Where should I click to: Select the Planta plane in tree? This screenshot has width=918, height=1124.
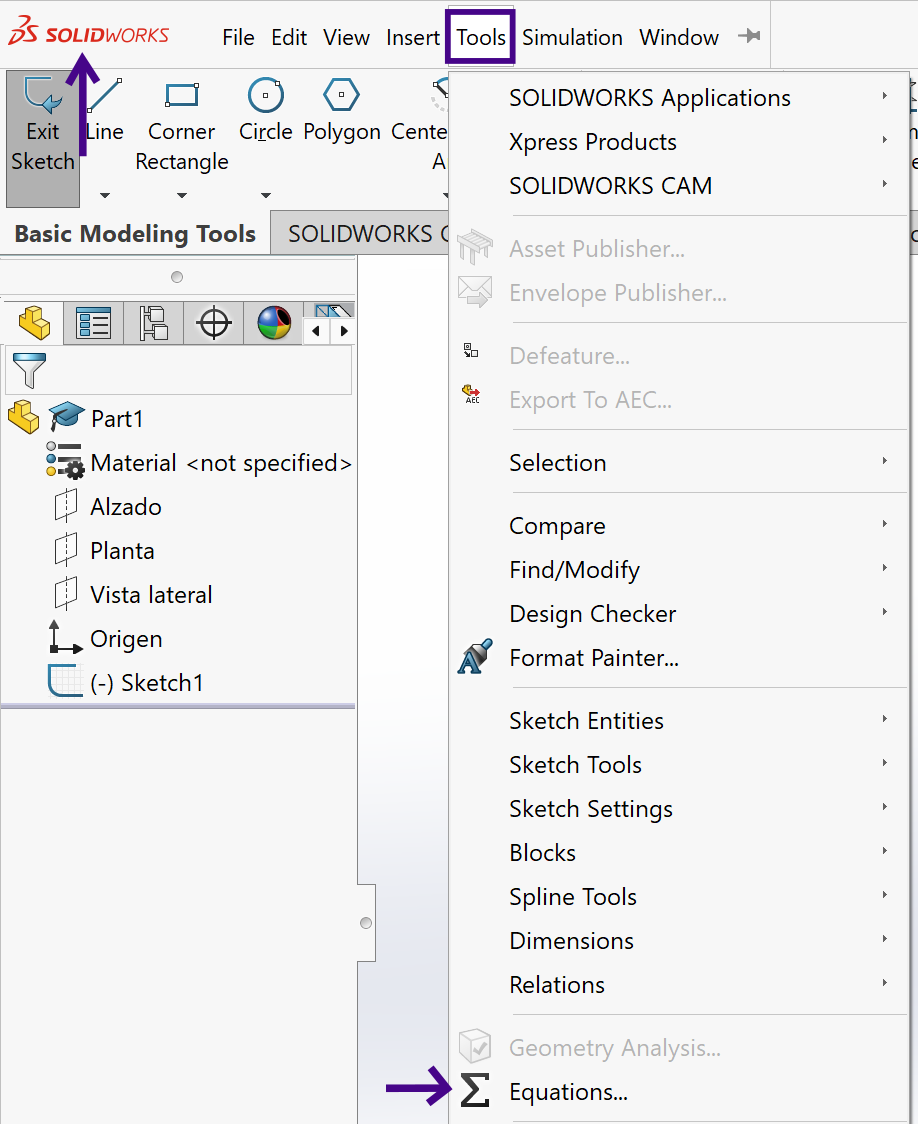click(x=123, y=551)
